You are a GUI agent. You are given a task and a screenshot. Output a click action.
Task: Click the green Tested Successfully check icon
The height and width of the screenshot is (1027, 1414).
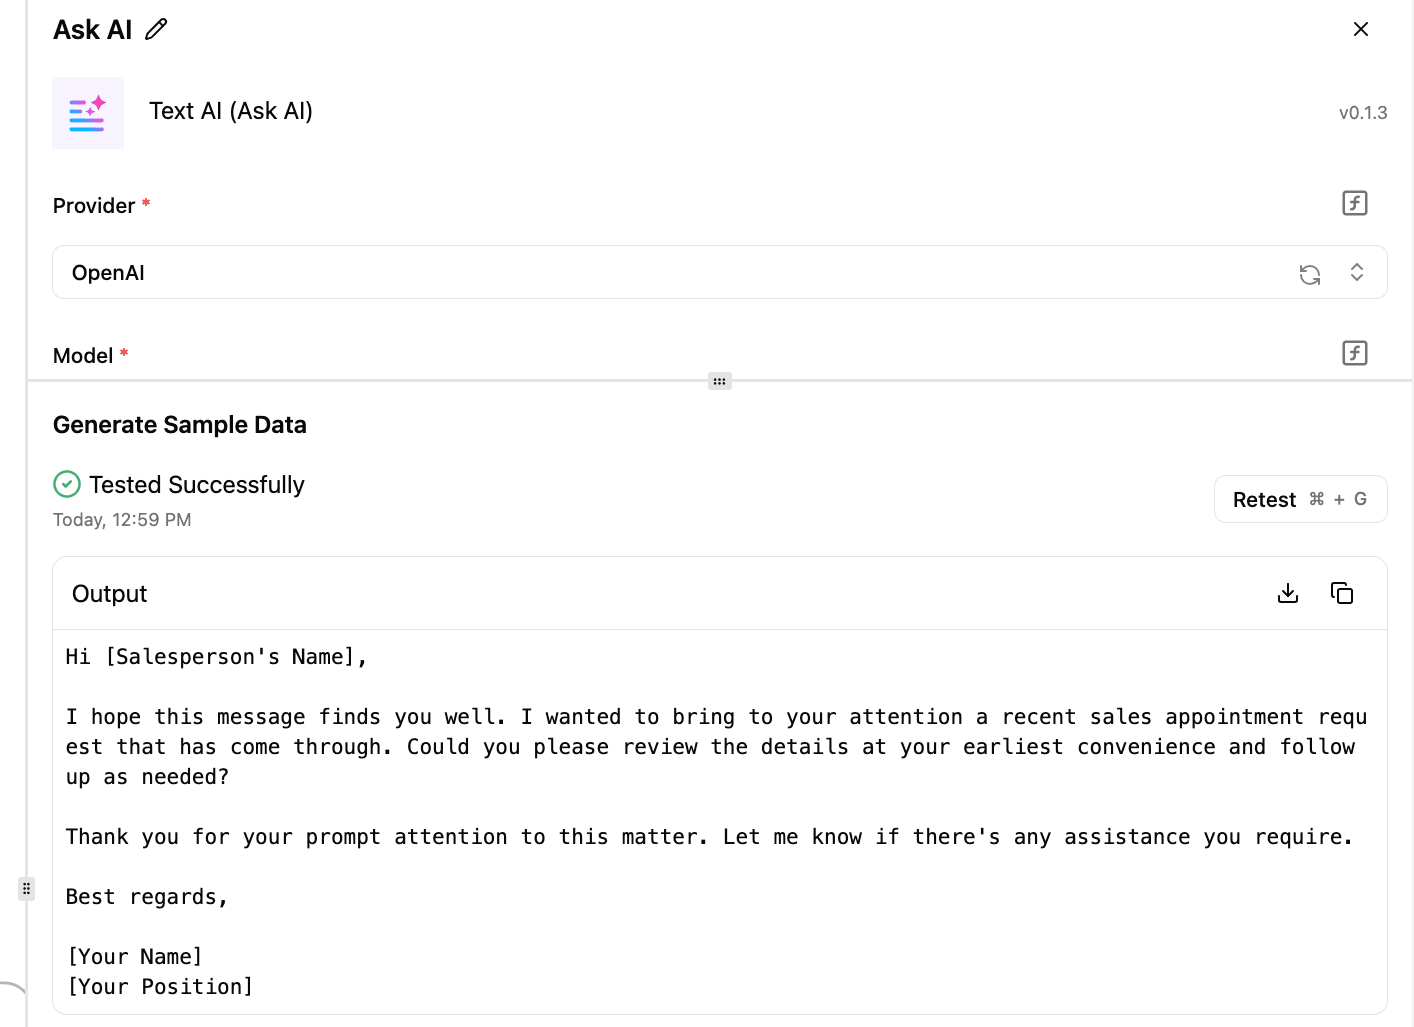(67, 484)
